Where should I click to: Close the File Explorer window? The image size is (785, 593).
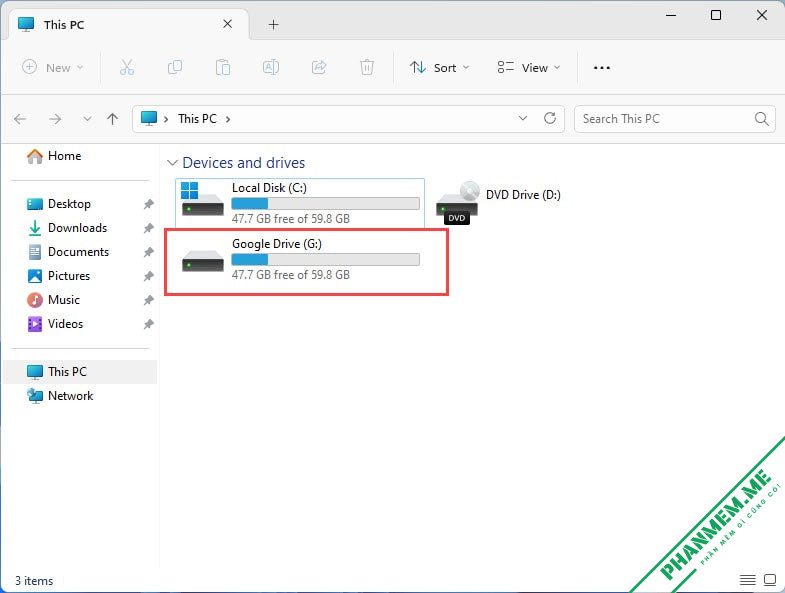[x=761, y=15]
